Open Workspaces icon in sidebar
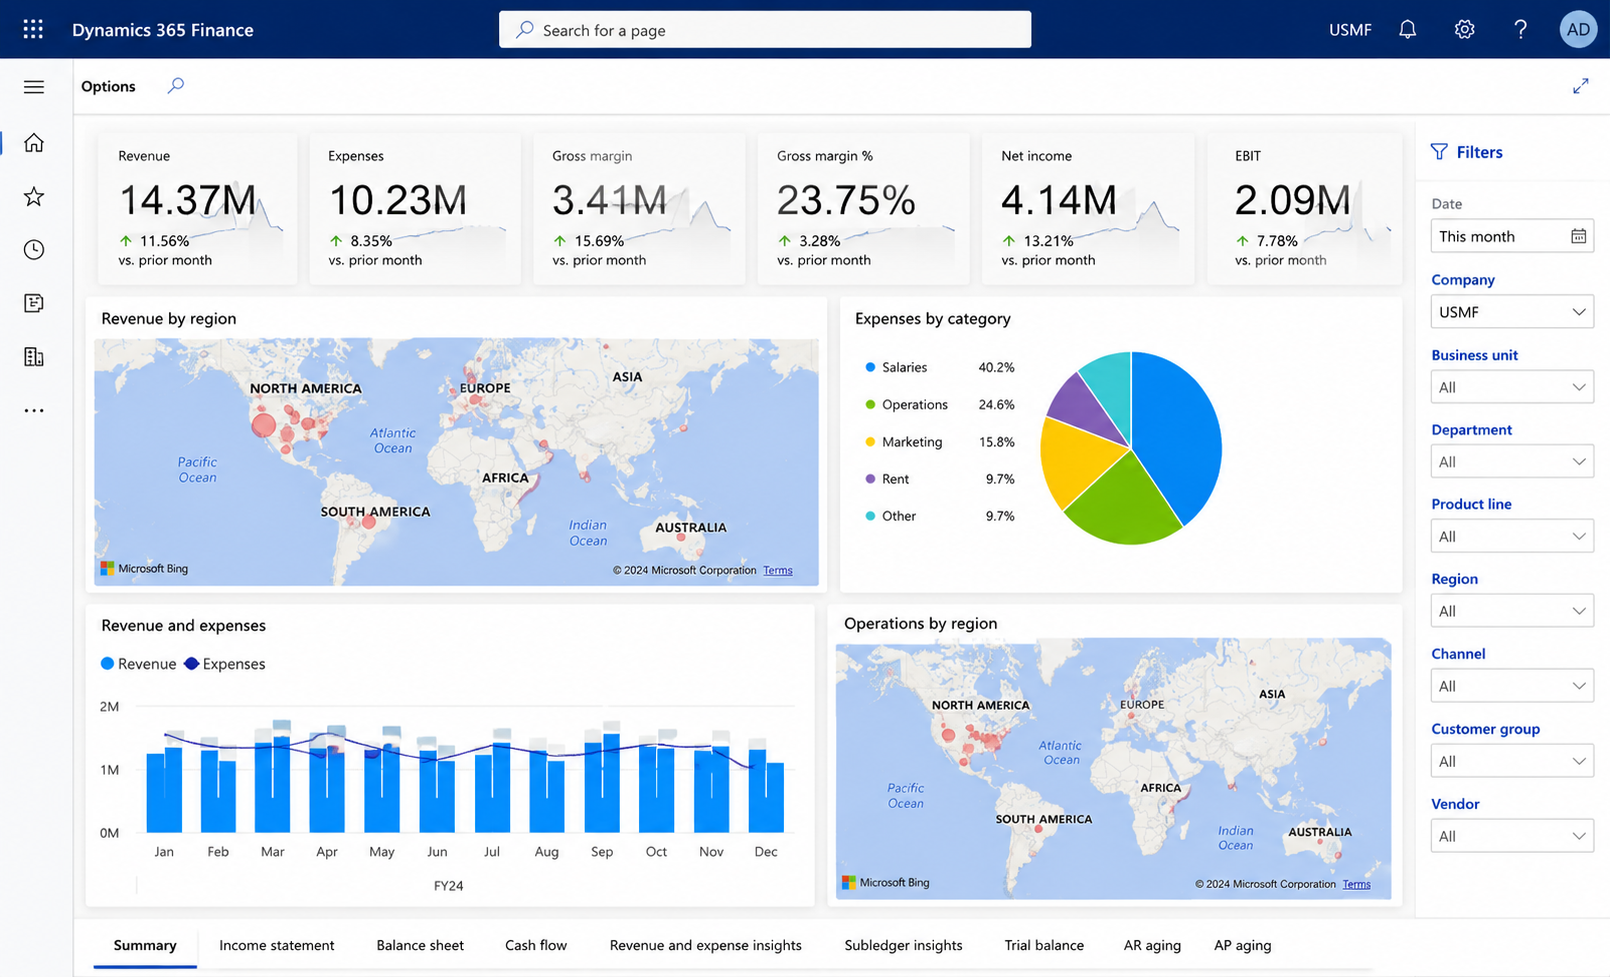1610x977 pixels. point(34,303)
